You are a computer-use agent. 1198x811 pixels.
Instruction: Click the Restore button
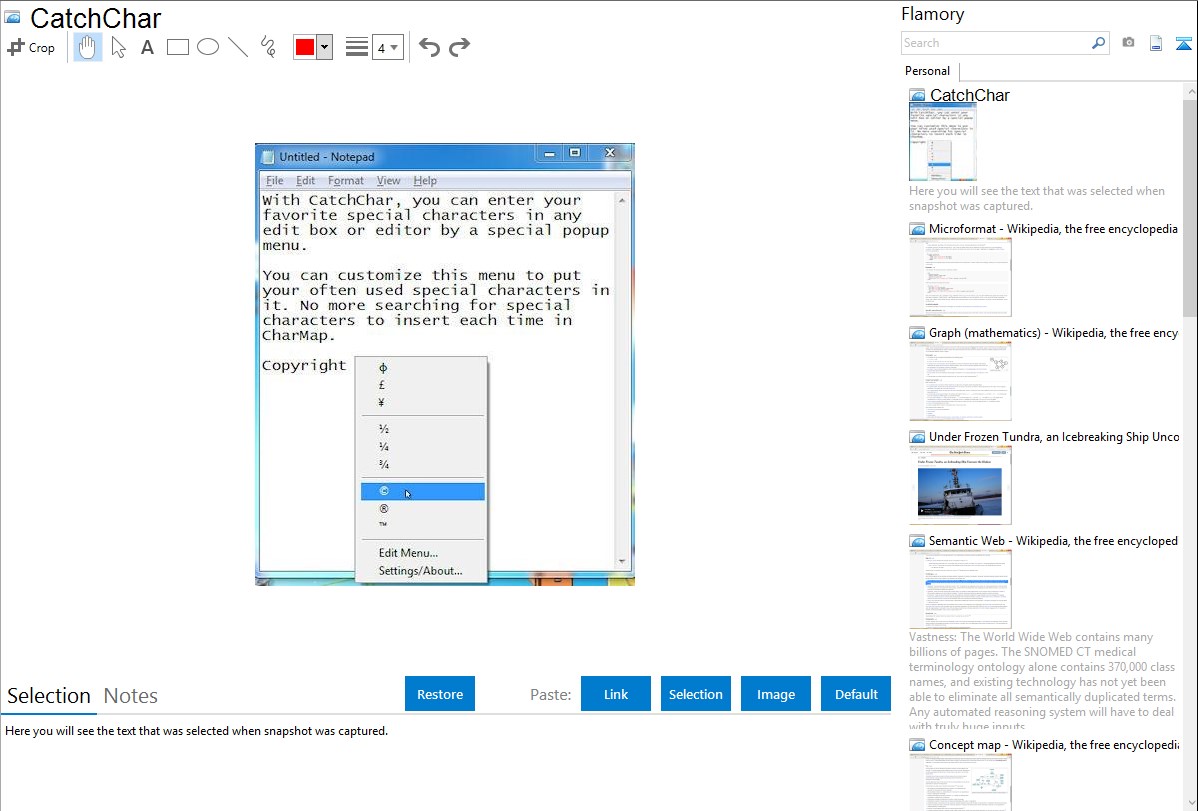[440, 694]
